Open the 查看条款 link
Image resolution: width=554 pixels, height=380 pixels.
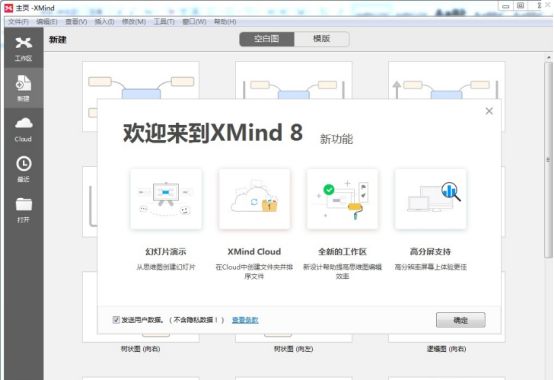pyautogui.click(x=245, y=320)
